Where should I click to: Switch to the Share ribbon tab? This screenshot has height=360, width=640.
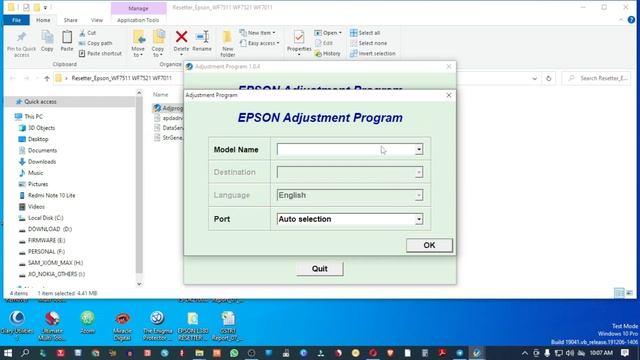[70, 20]
